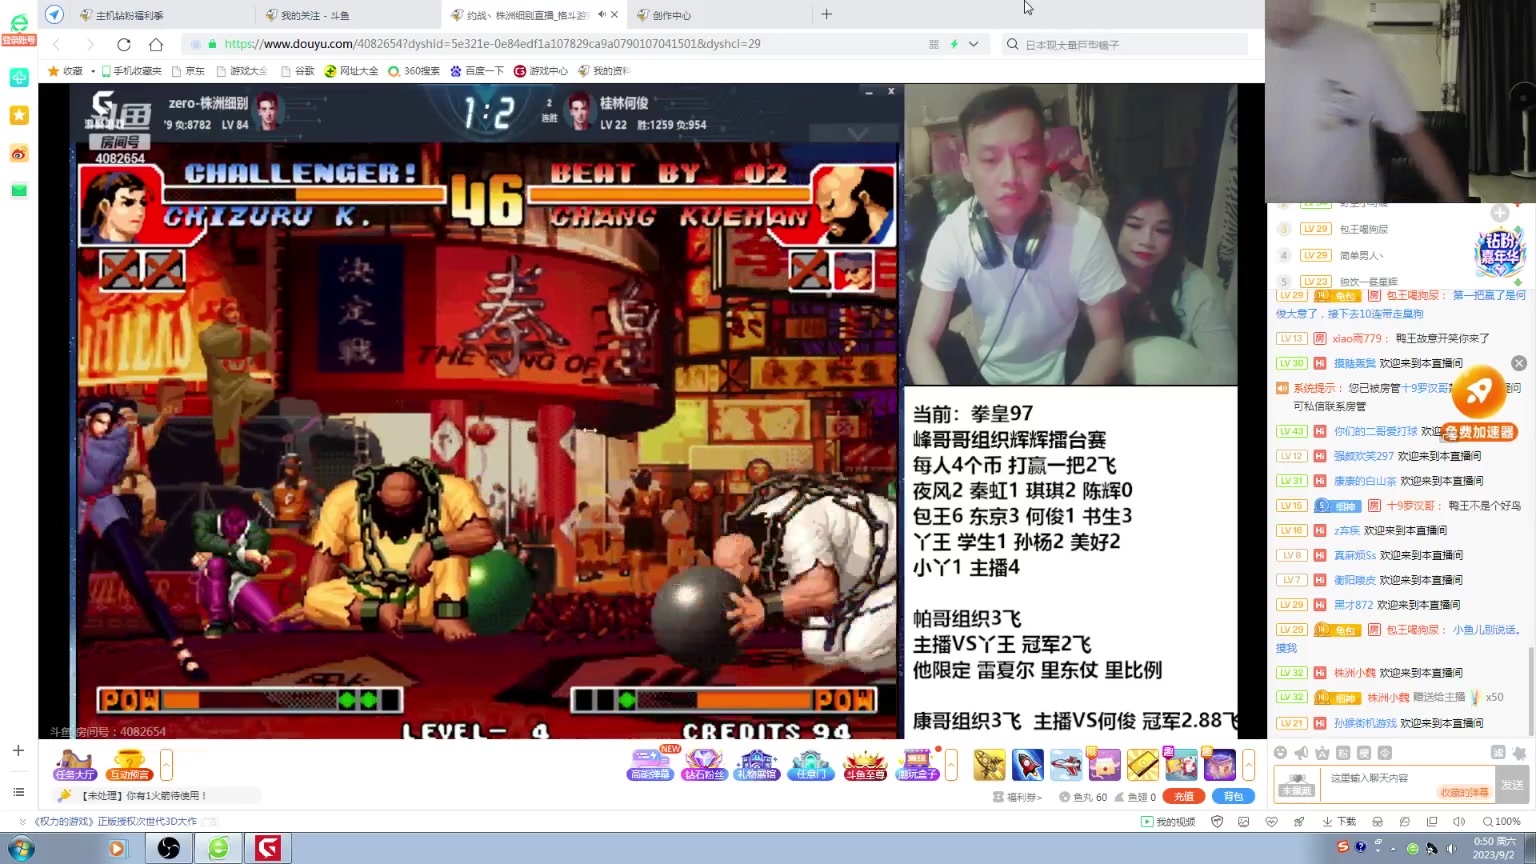The width and height of the screenshot is (1536, 864).
Task: Expand the left activity panel arrow
Action: coord(166,765)
